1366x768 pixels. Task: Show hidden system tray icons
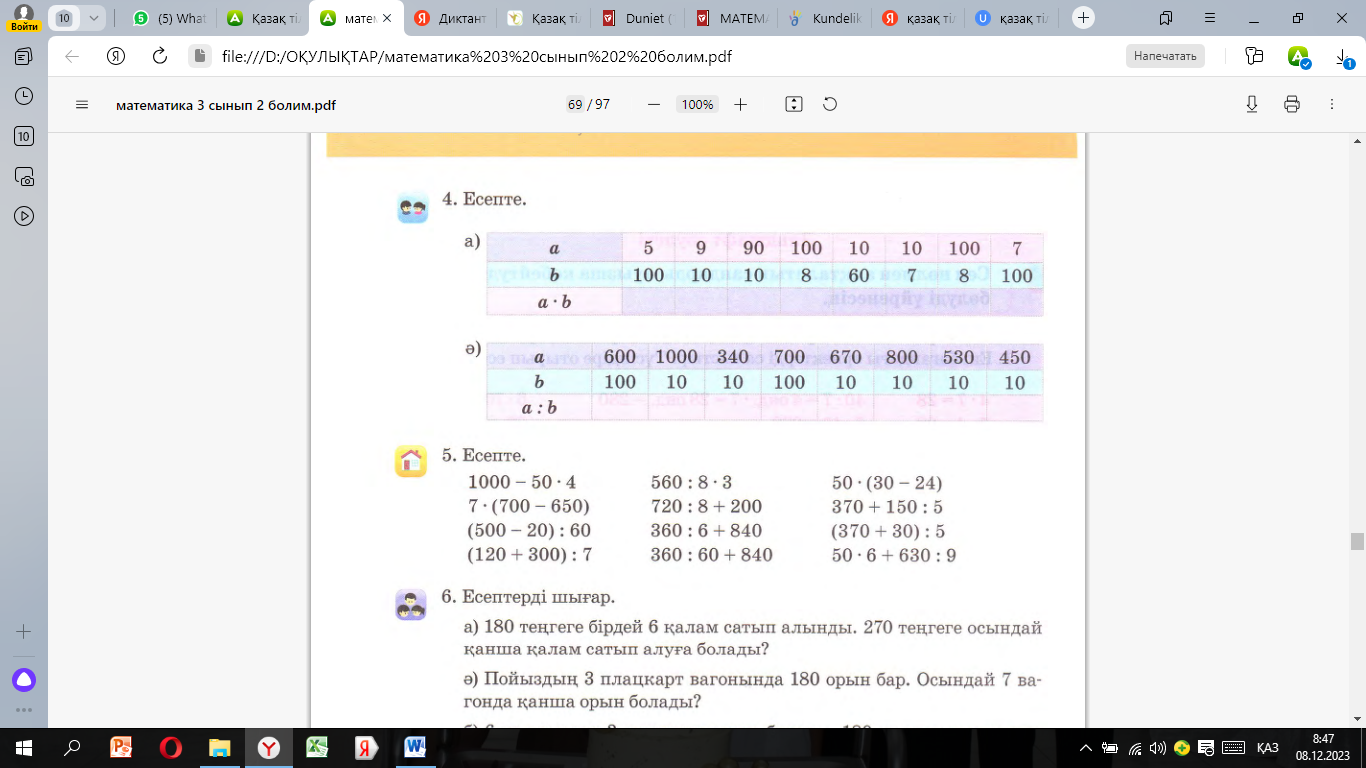click(1086, 747)
